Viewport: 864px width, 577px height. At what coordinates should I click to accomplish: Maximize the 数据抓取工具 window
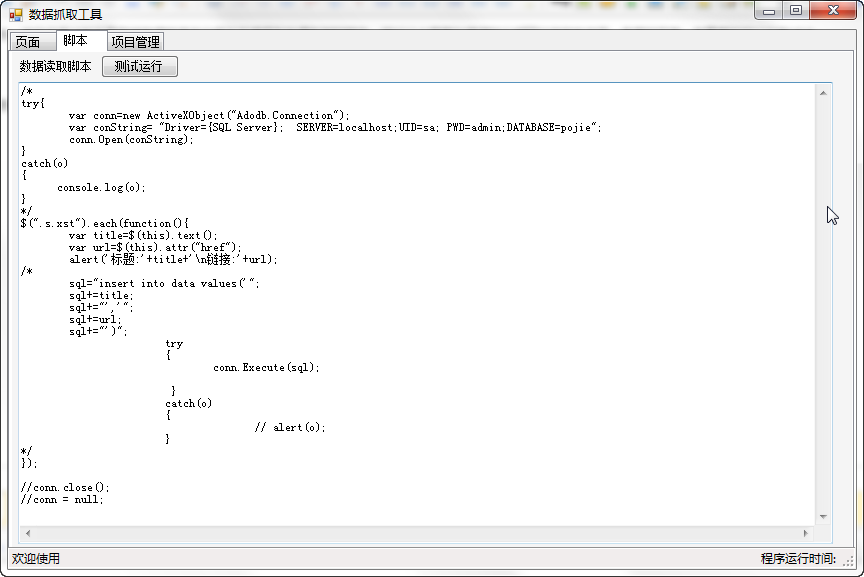tap(796, 11)
